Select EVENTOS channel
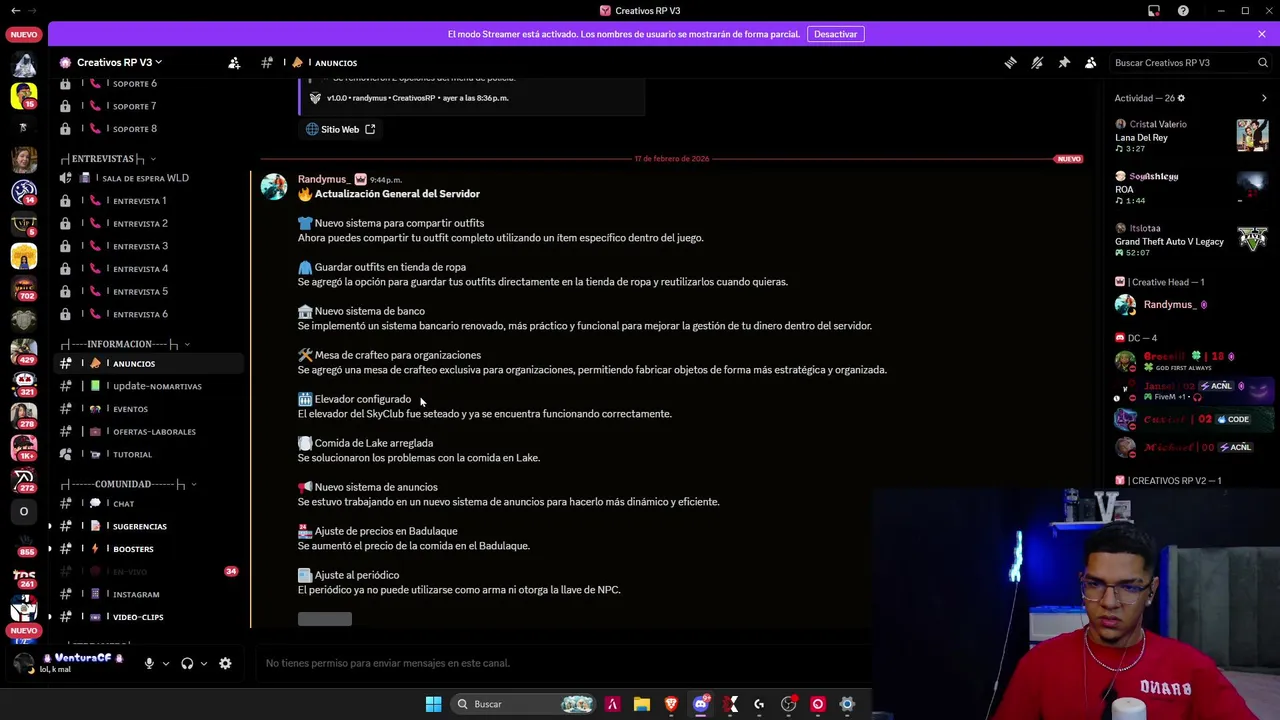1280x720 pixels. [x=150, y=409]
